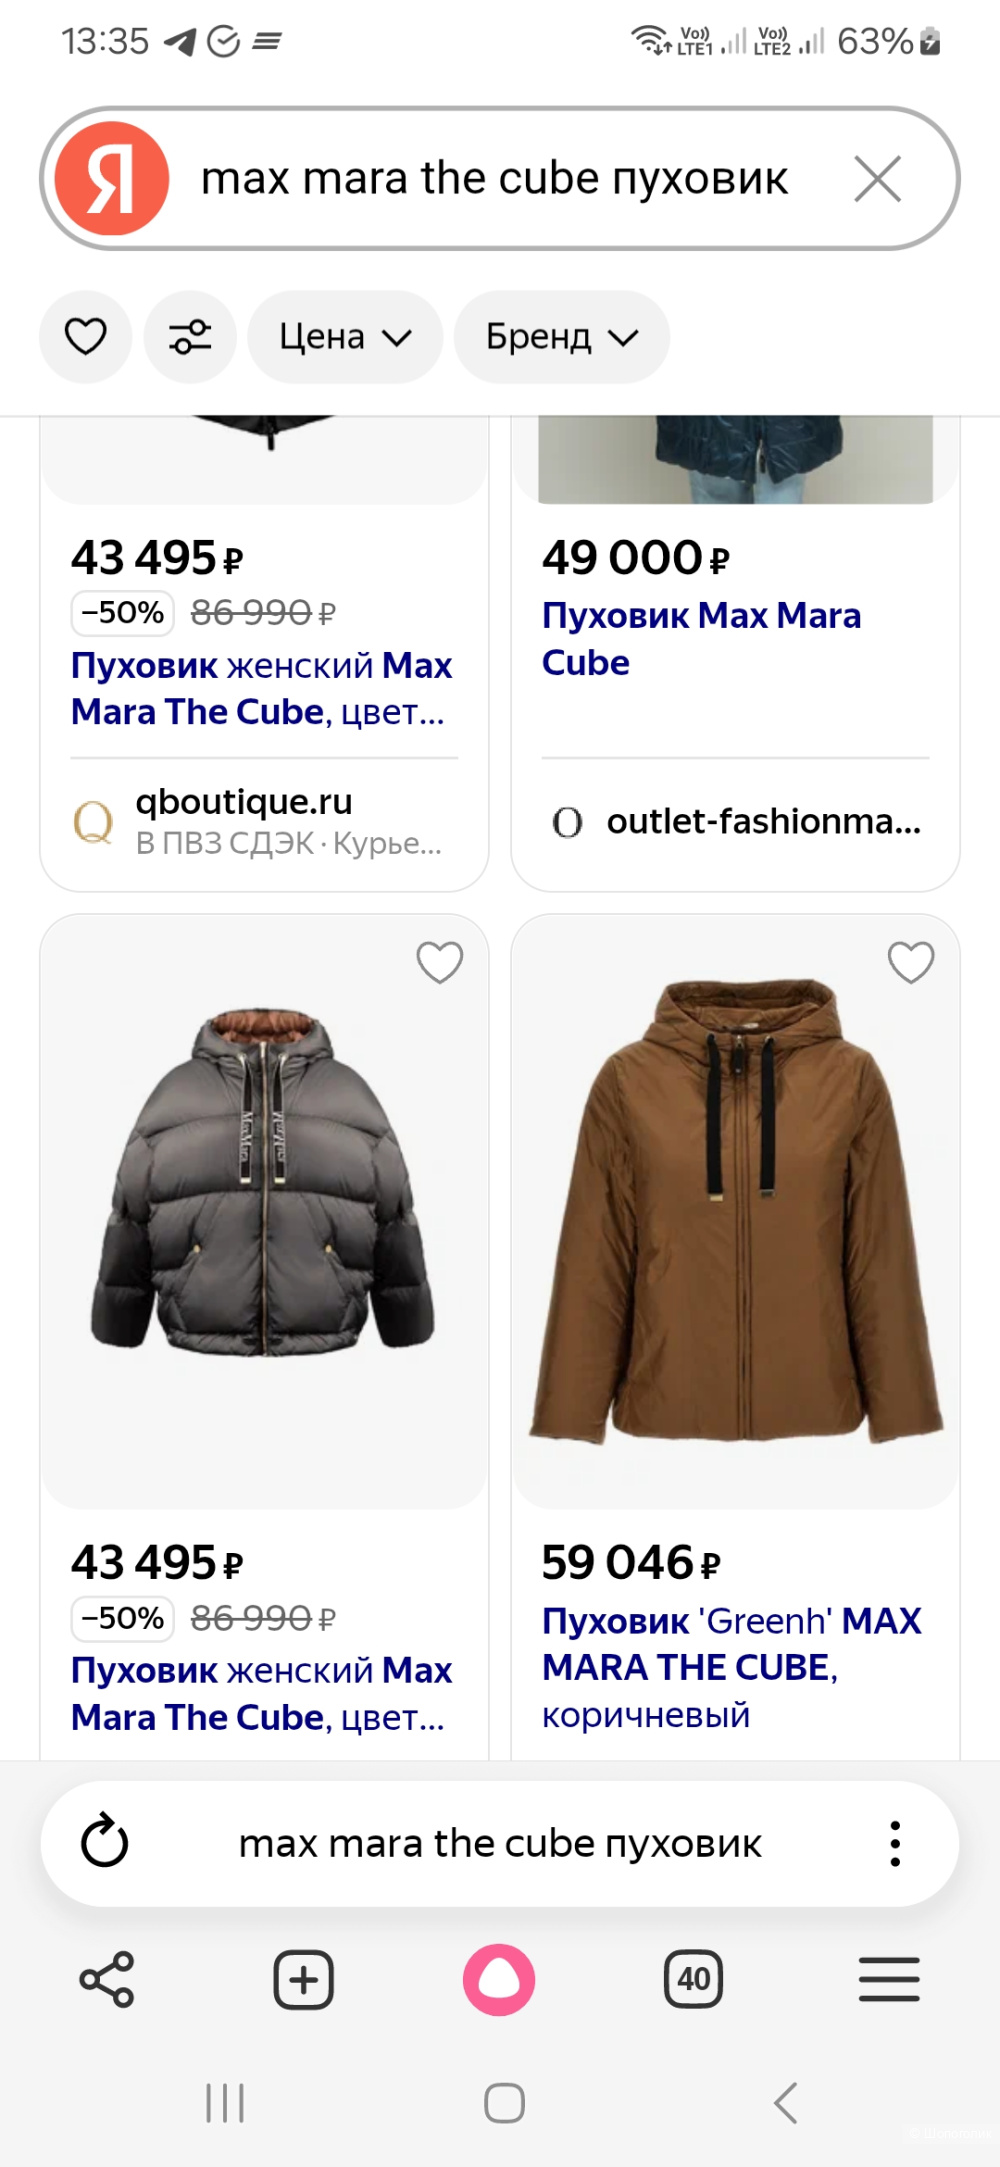The height and width of the screenshot is (2167, 1000).
Task: Favorite the brown Greenh MAX MARA jacket
Action: click(910, 961)
